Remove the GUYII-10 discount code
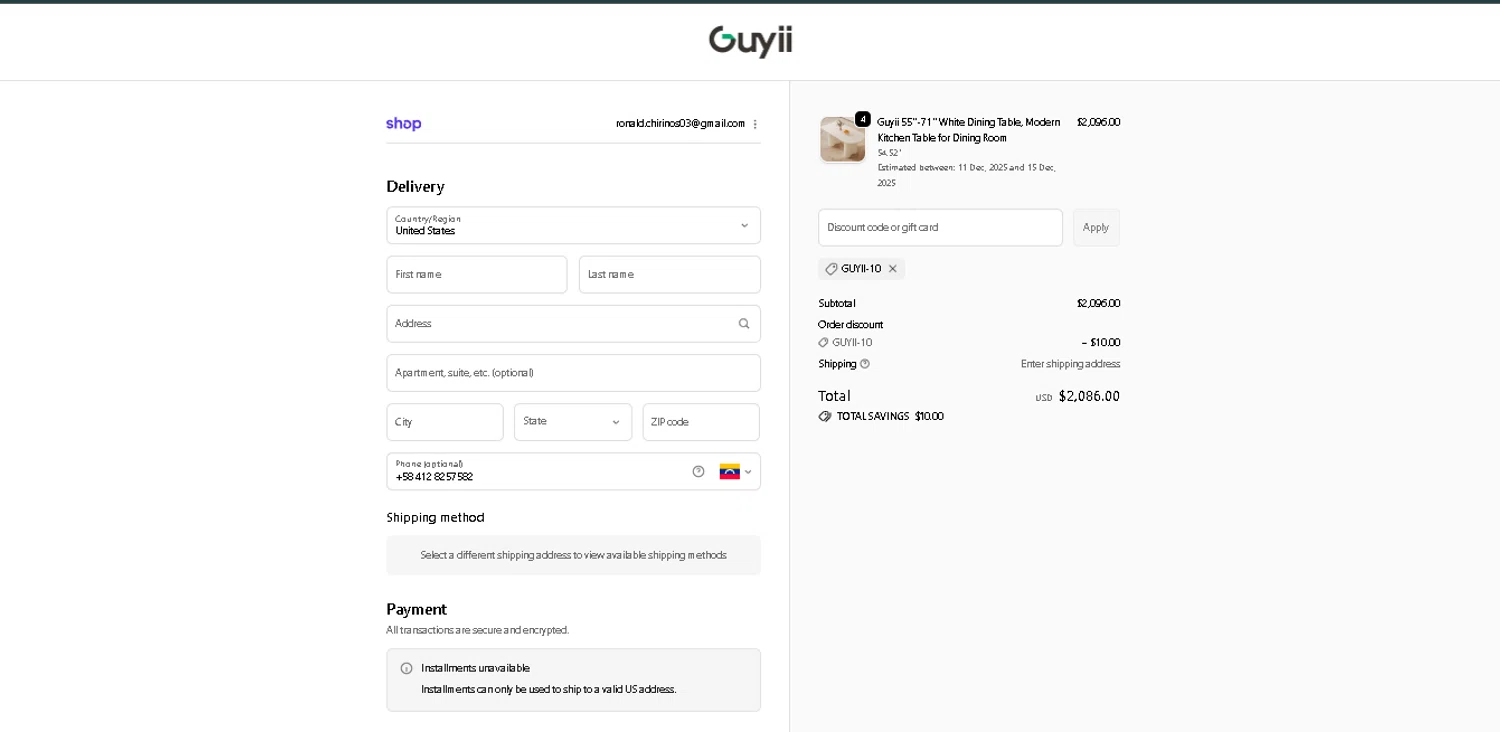Viewport: 1500px width, 732px height. click(x=893, y=269)
